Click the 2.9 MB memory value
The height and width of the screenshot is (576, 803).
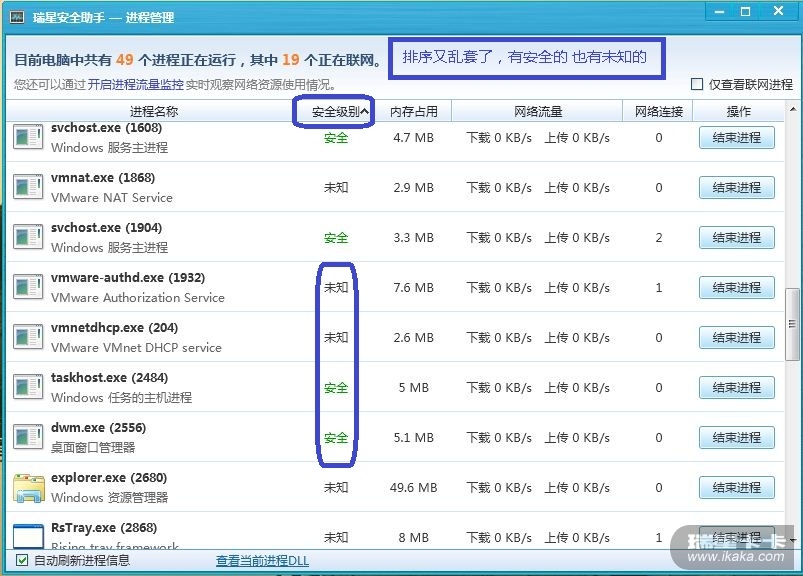(x=413, y=188)
